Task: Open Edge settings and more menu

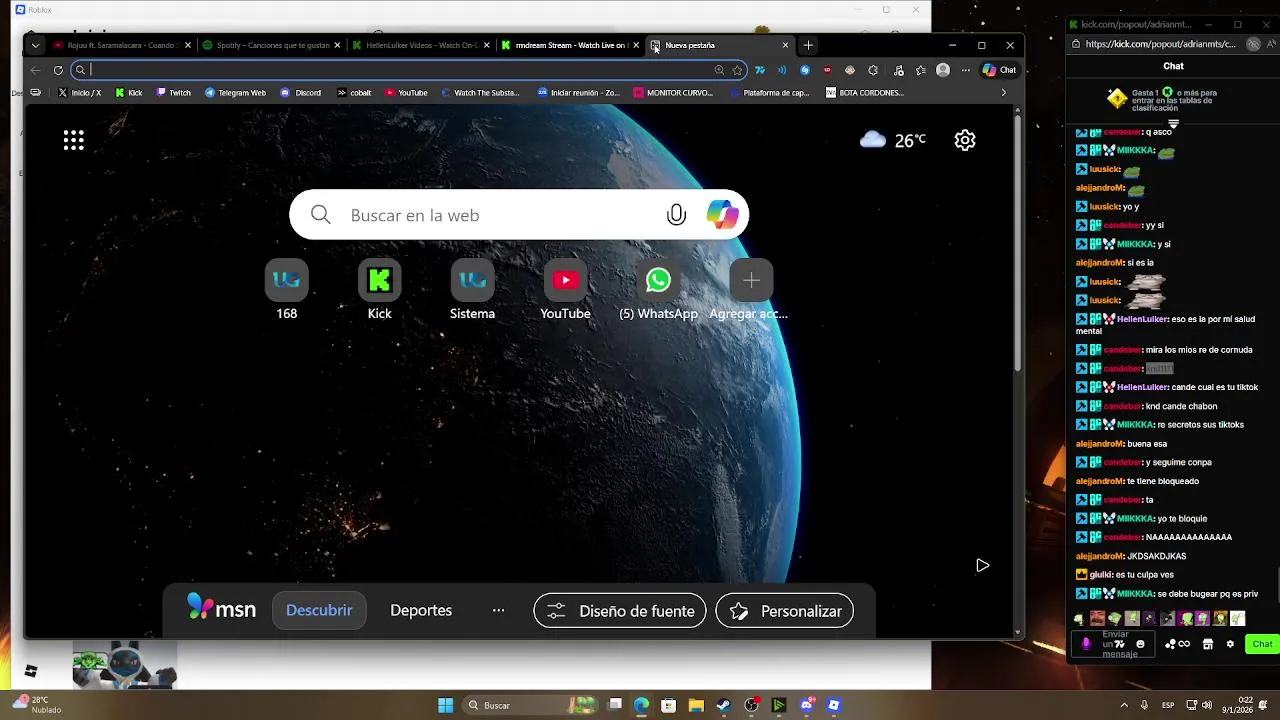Action: click(965, 70)
